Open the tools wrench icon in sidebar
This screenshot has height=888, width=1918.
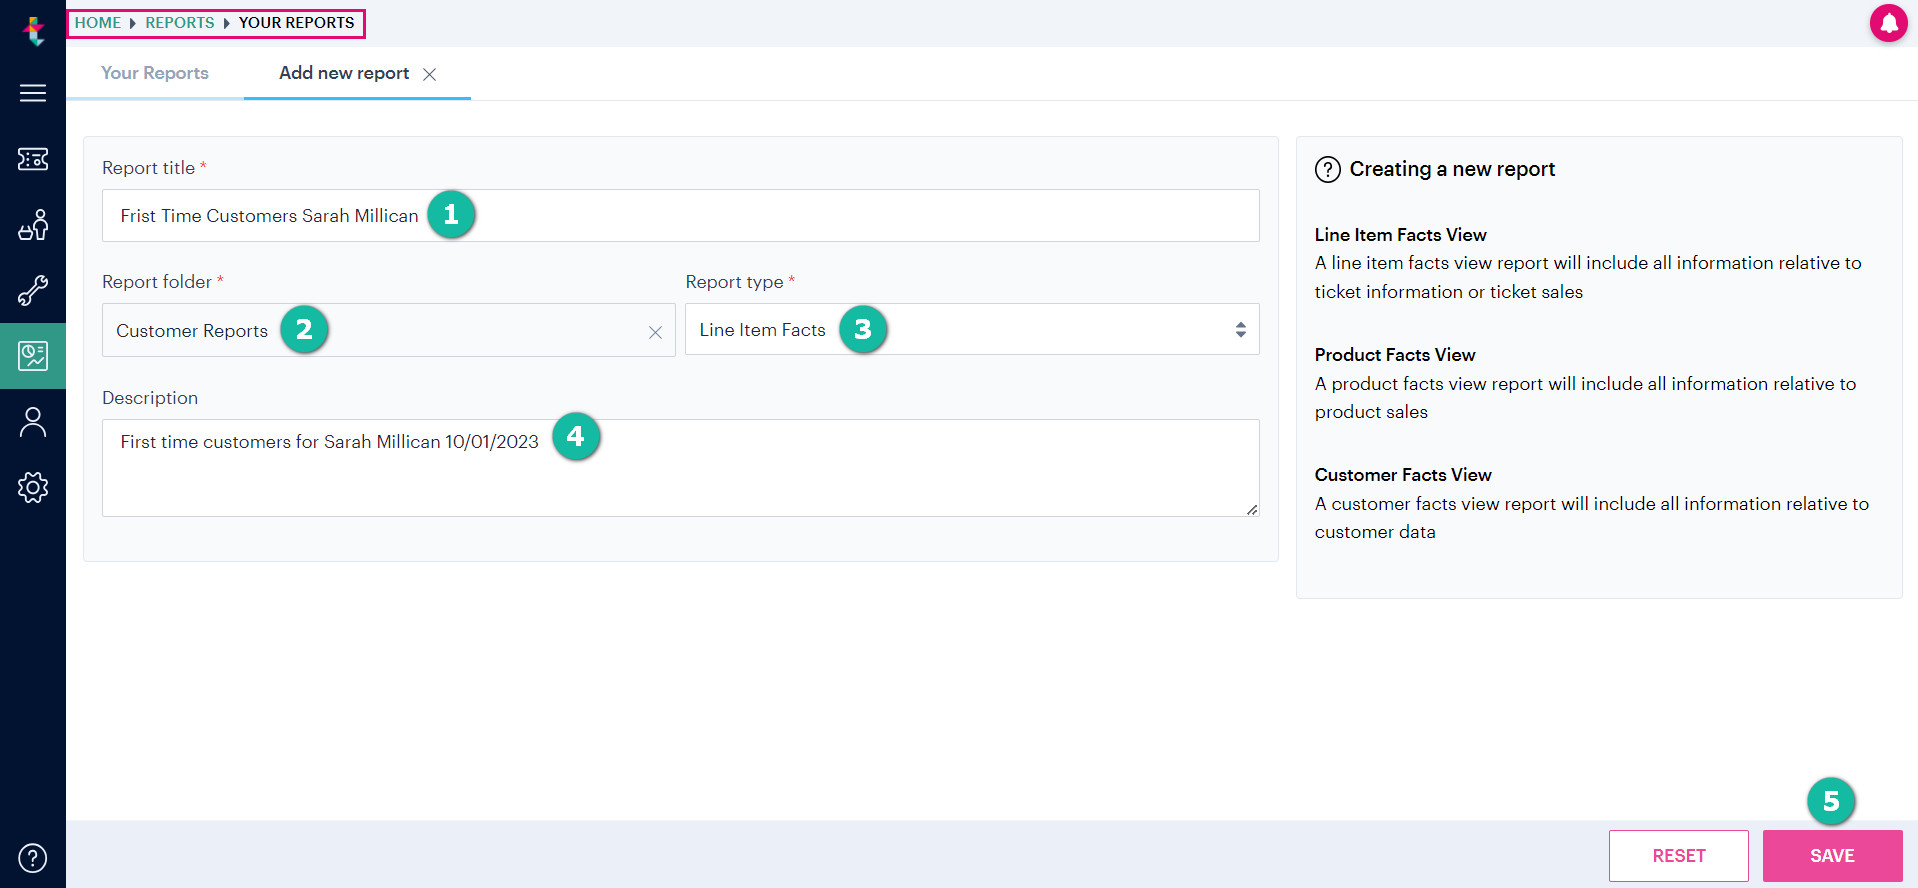tap(33, 291)
